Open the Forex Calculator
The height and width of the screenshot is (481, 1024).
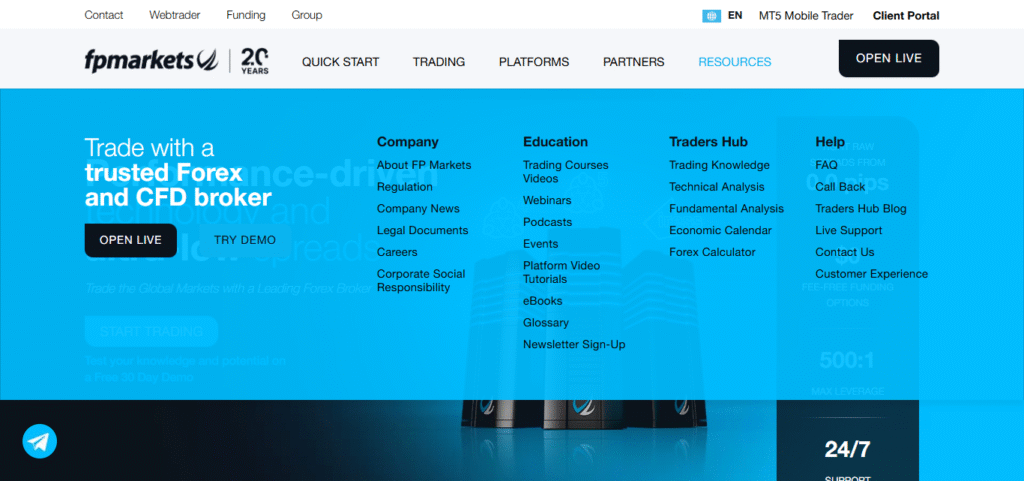pos(712,252)
